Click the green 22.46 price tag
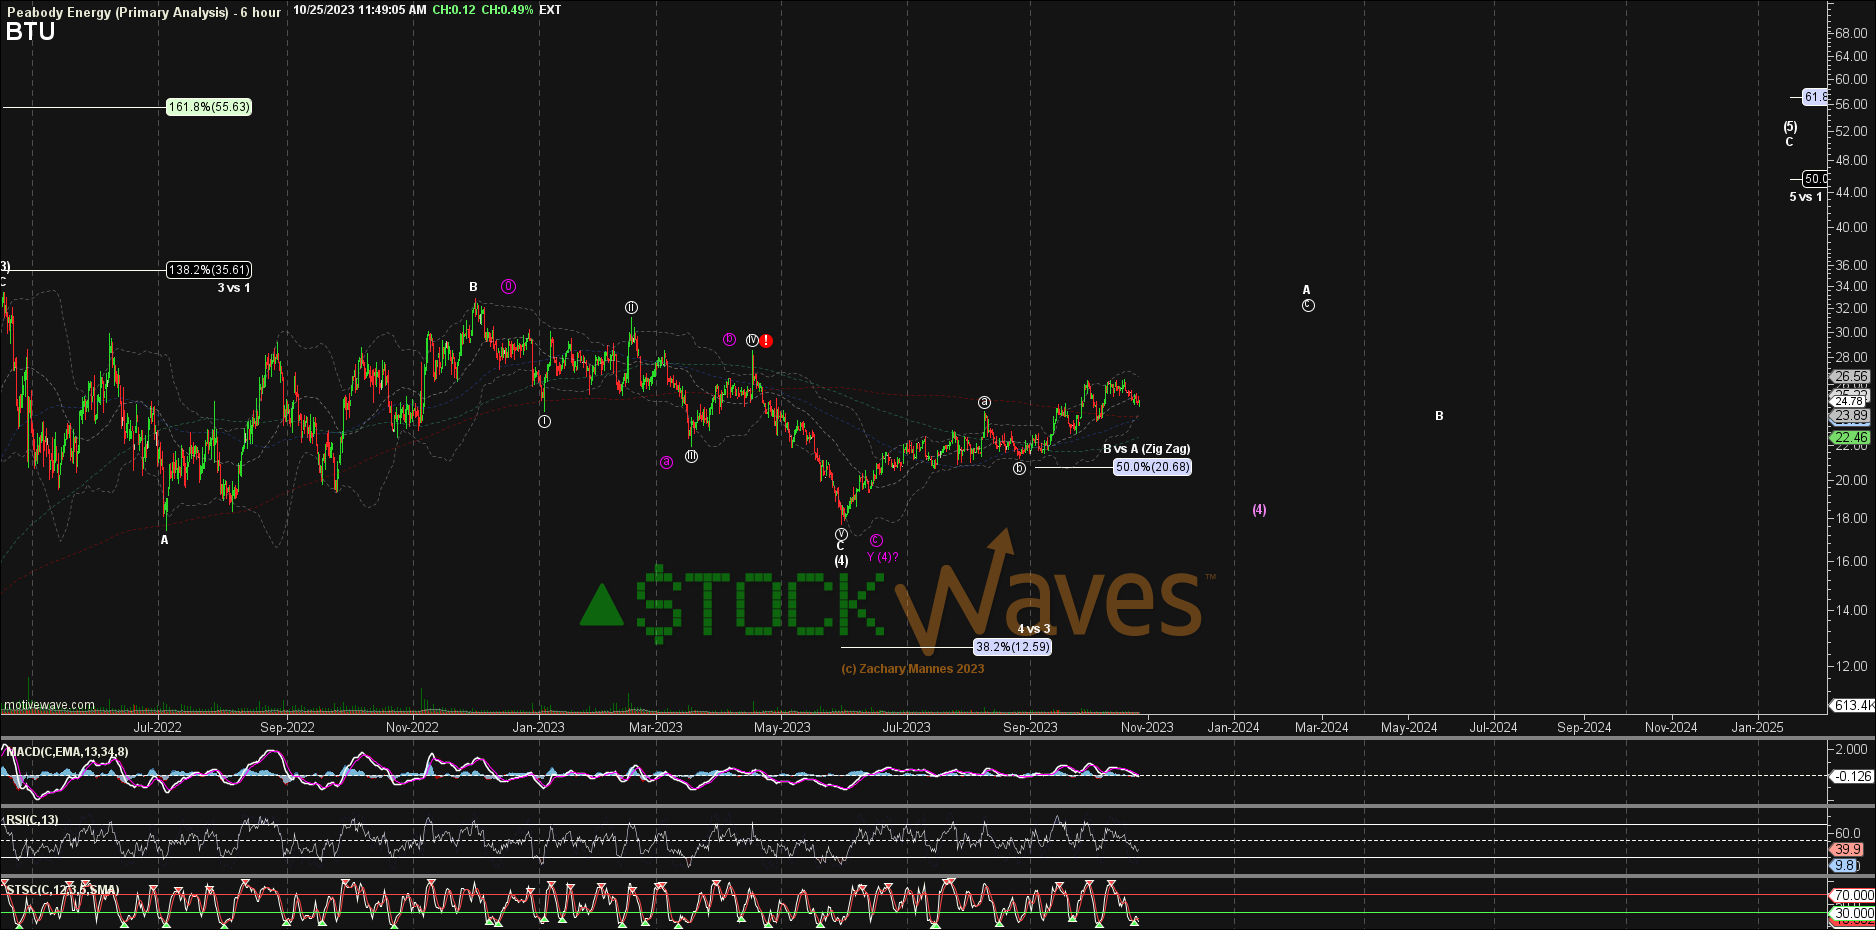This screenshot has width=1876, height=930. 1851,437
